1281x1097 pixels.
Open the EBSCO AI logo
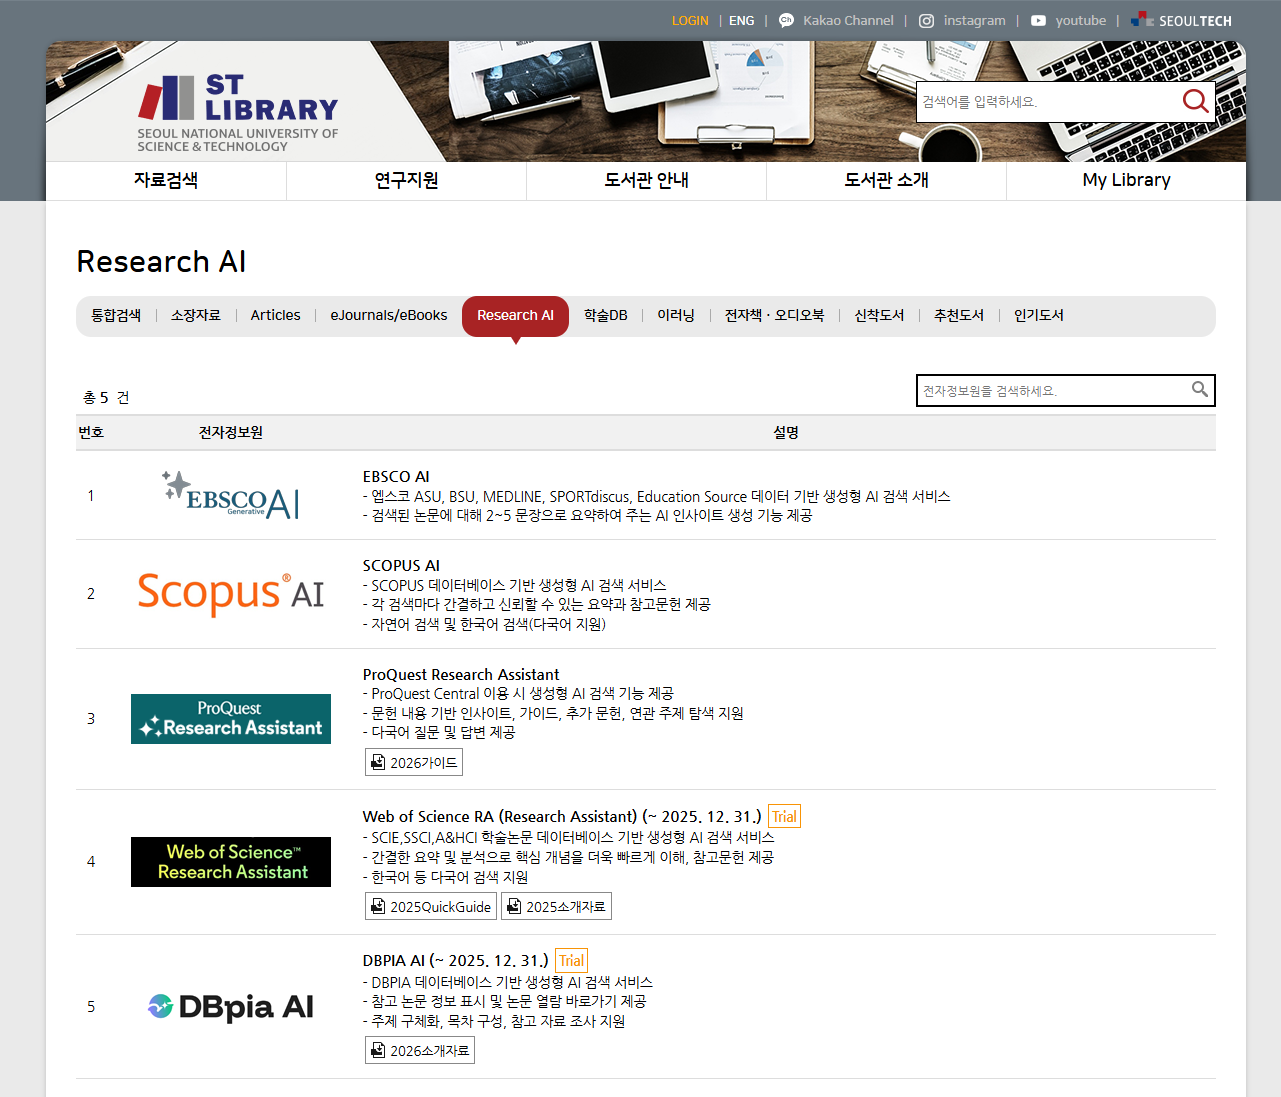[x=231, y=496]
